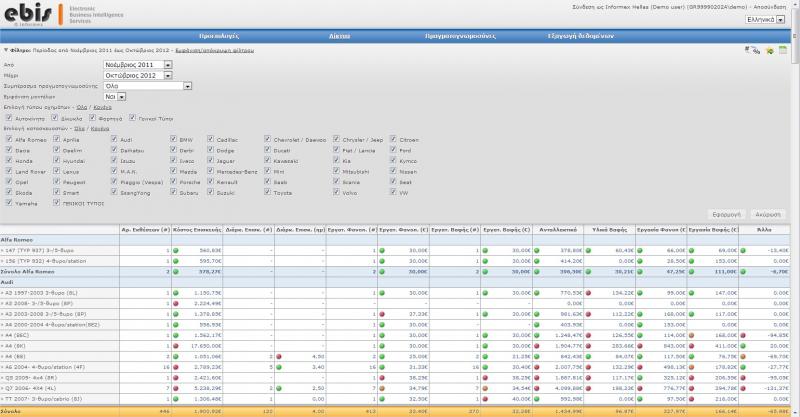Open the Ελληνικά language dropdown
Screen dimensions: 800x417
tap(765, 19)
